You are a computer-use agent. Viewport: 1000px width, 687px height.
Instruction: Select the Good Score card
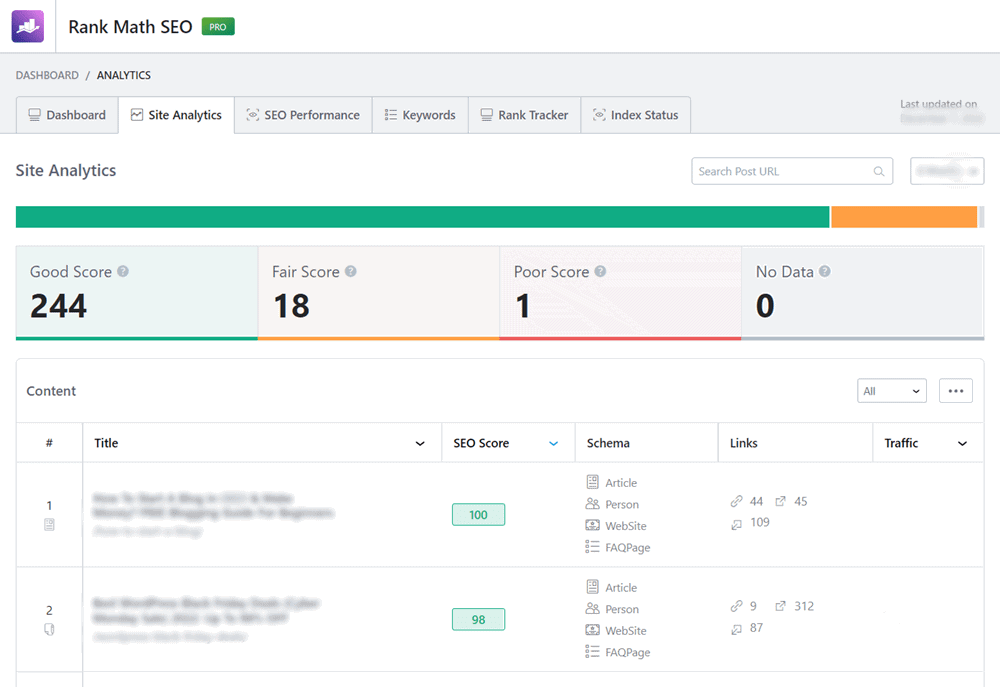[136, 293]
